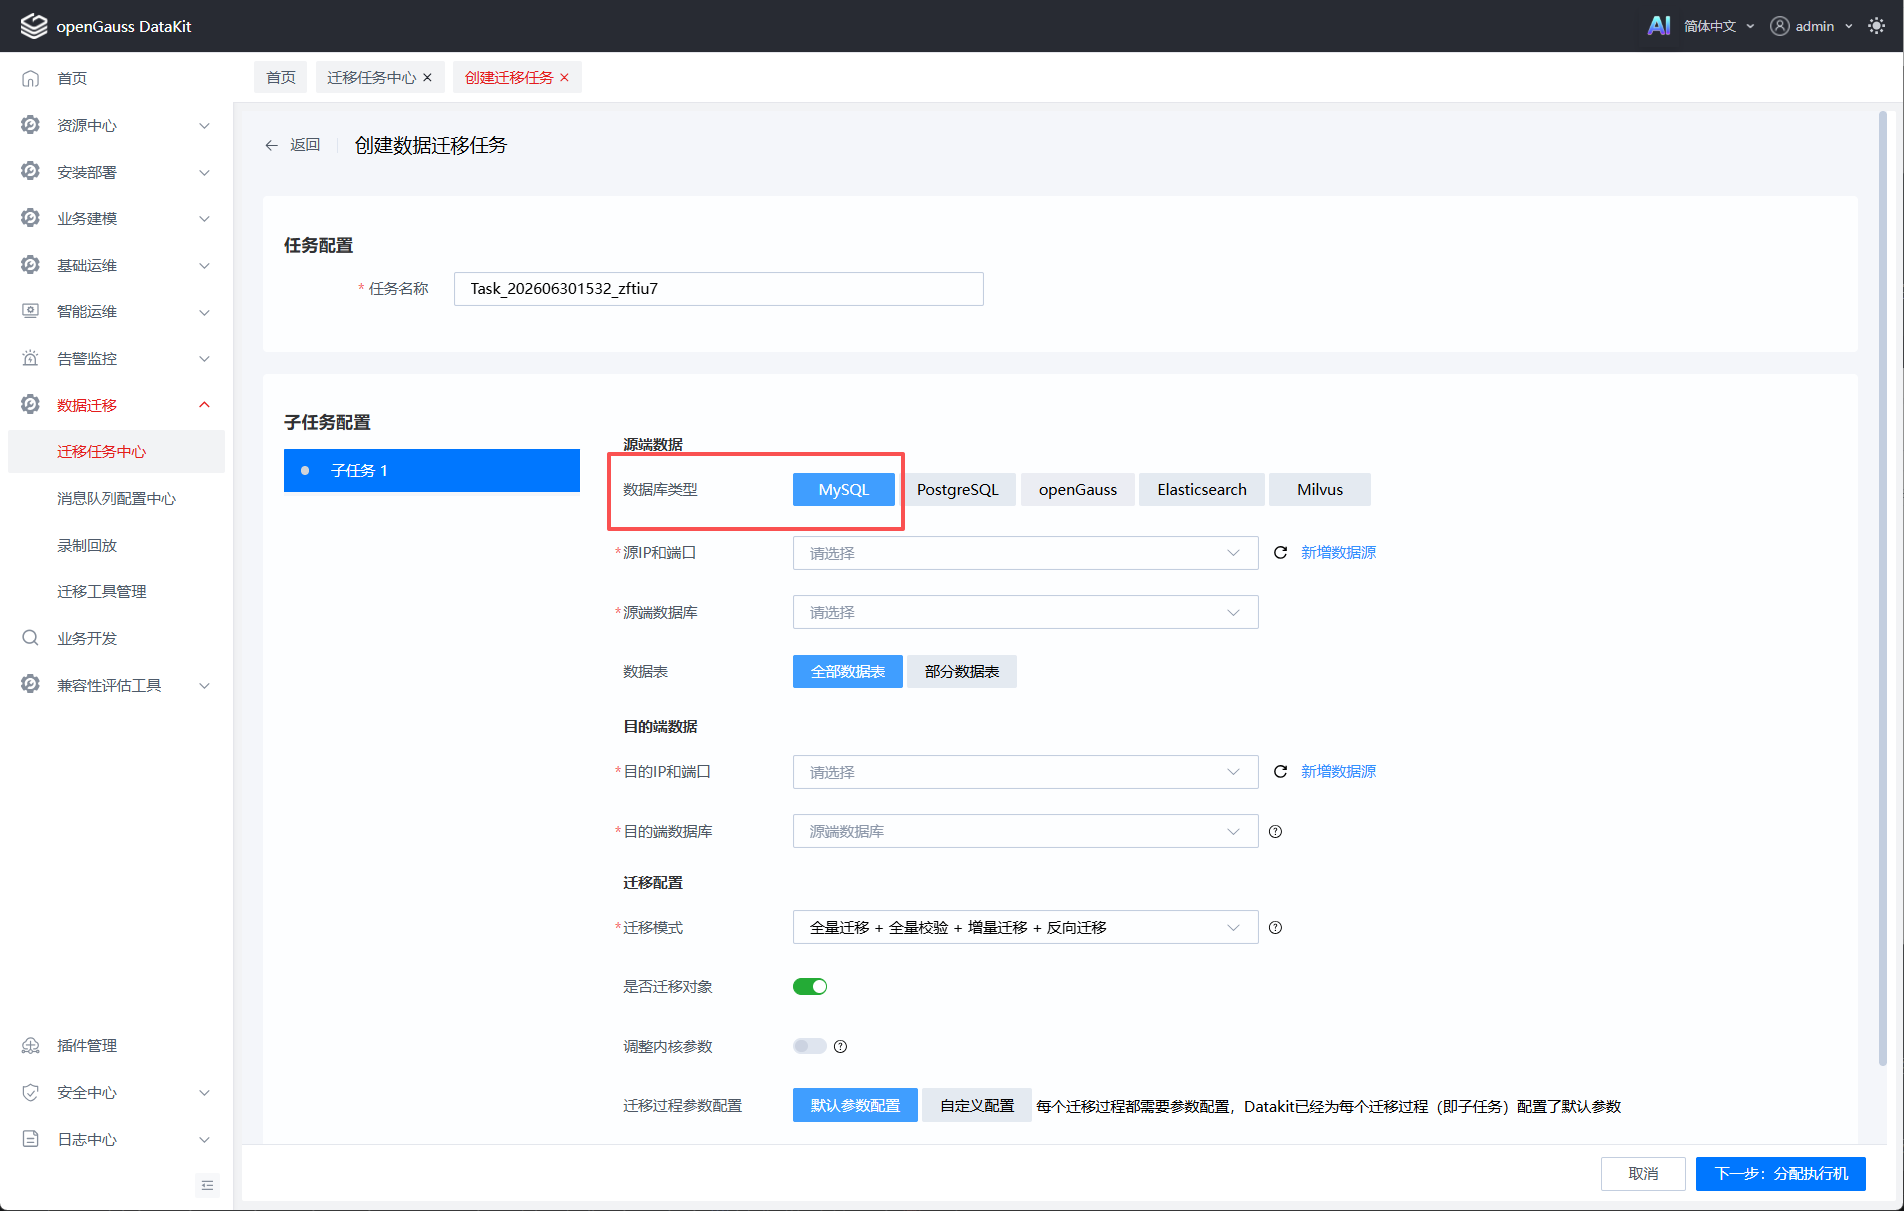This screenshot has height=1211, width=1904.
Task: Open the 源IP和端口 dropdown
Action: pos(1025,553)
